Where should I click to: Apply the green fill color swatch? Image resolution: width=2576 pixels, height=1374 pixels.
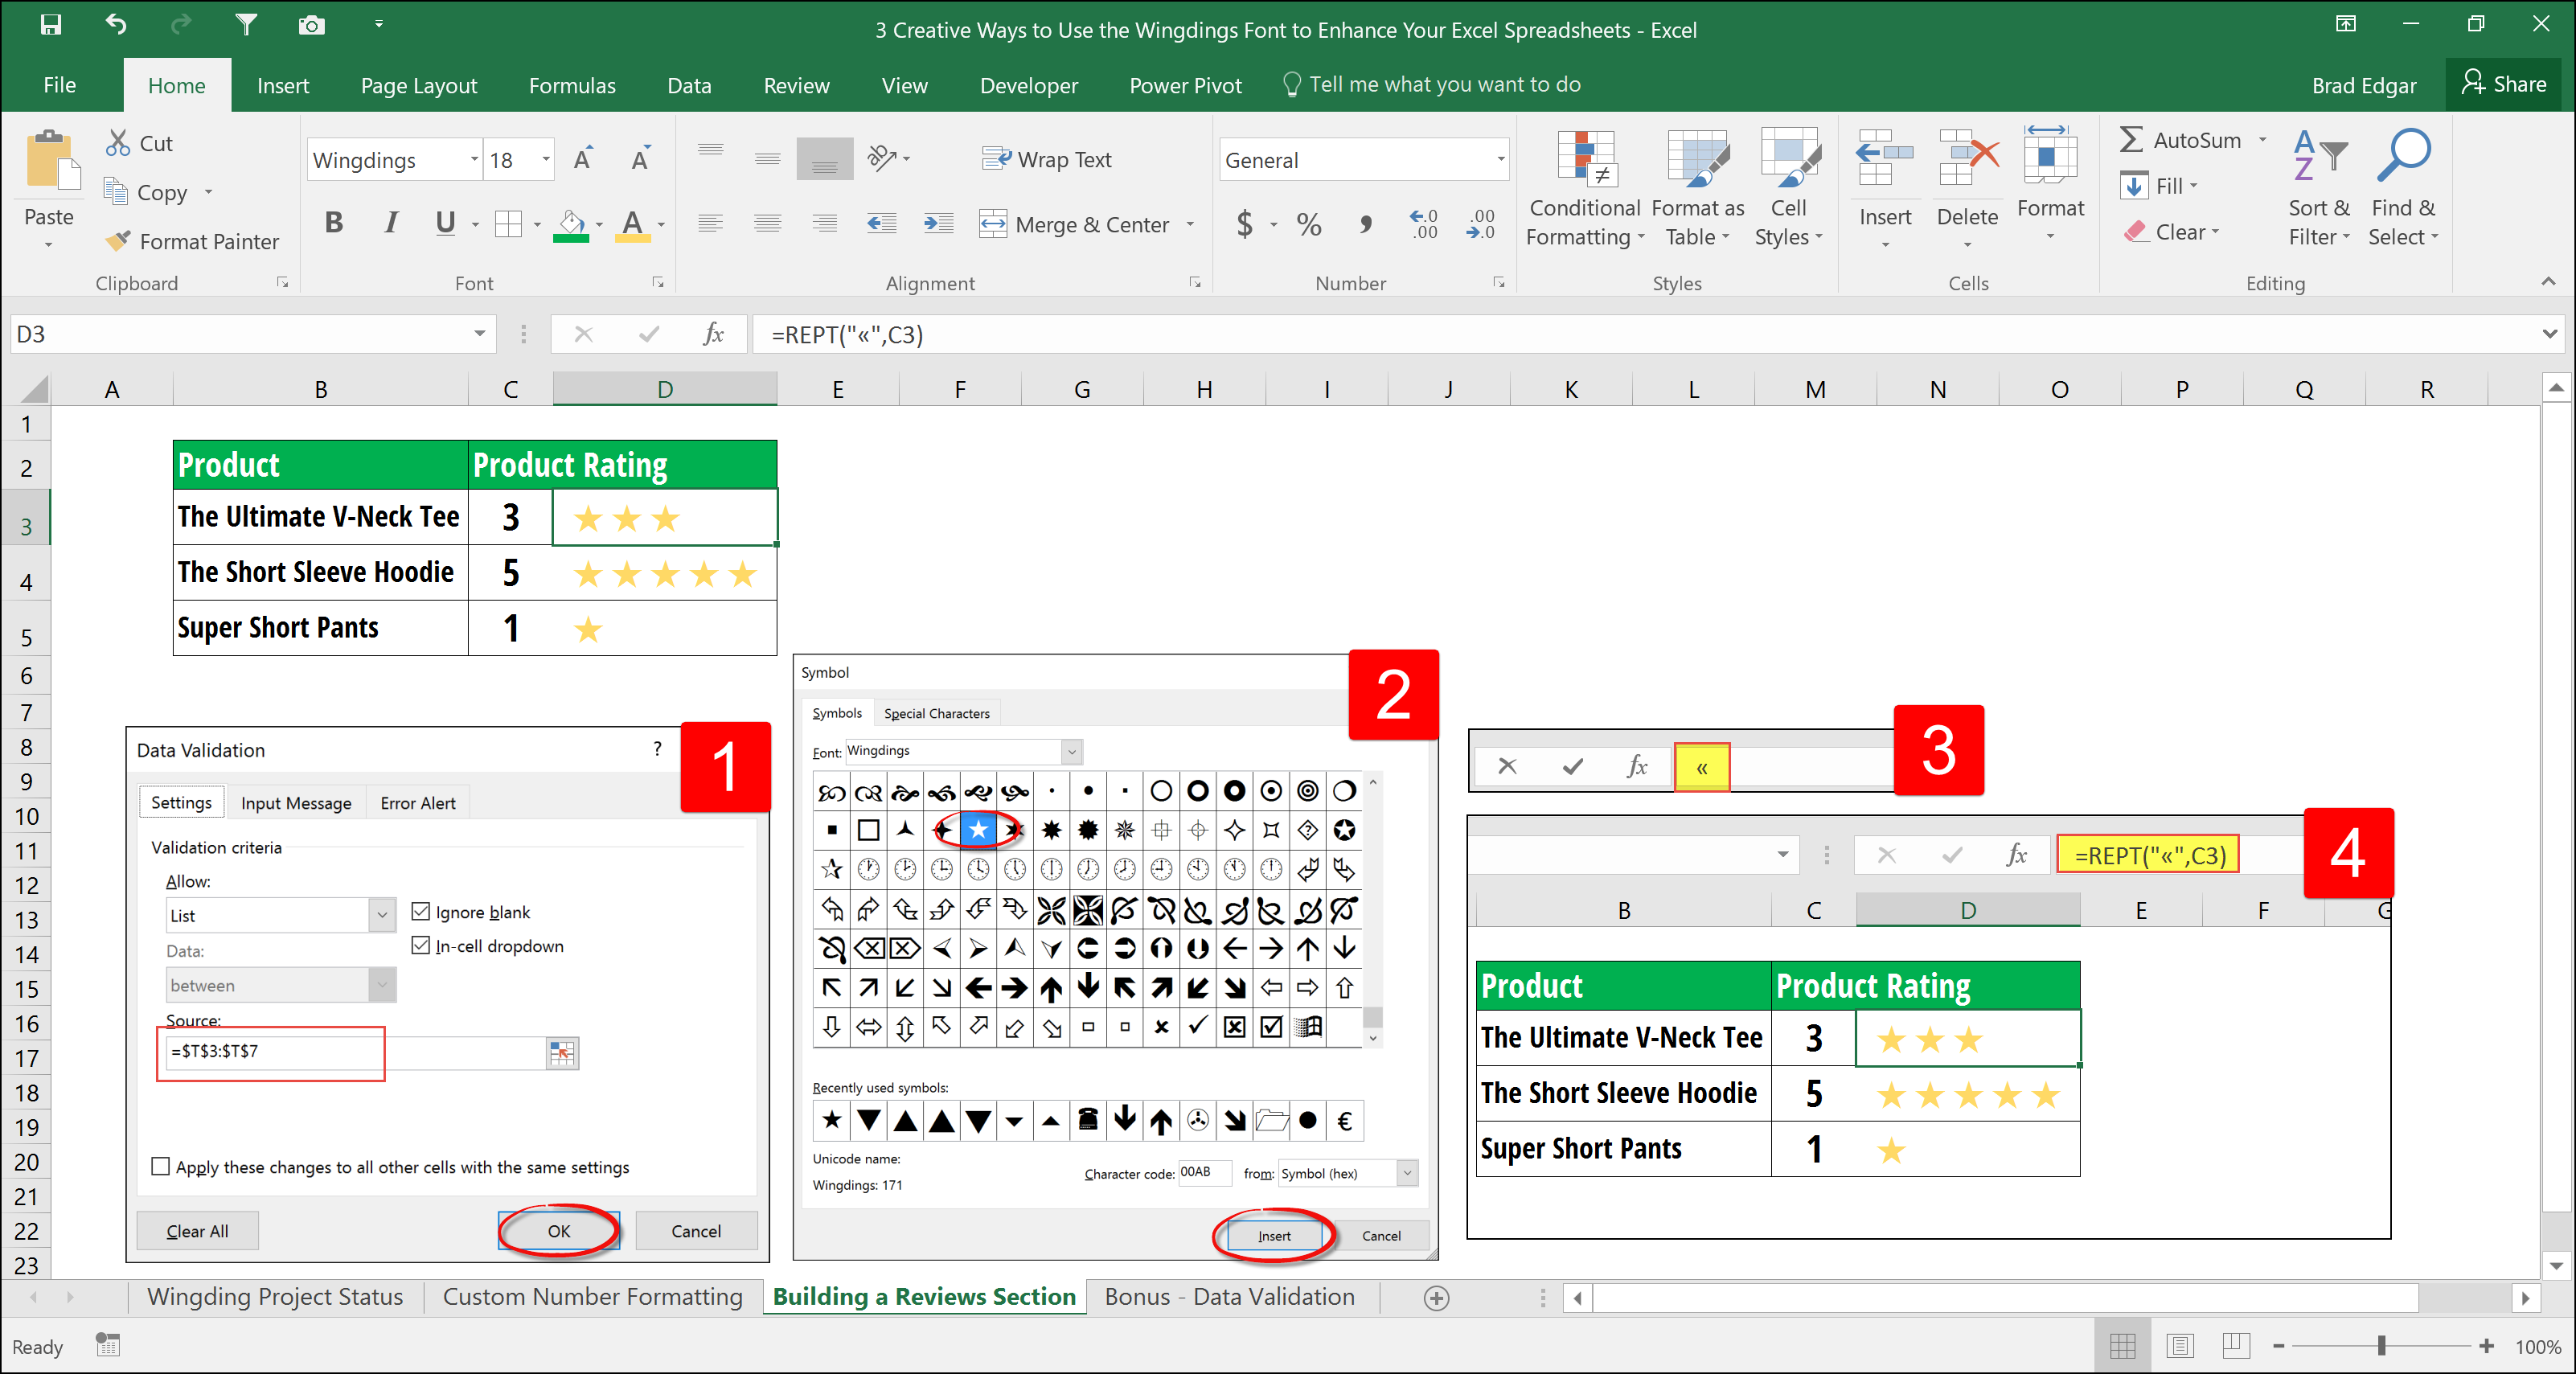(x=571, y=224)
